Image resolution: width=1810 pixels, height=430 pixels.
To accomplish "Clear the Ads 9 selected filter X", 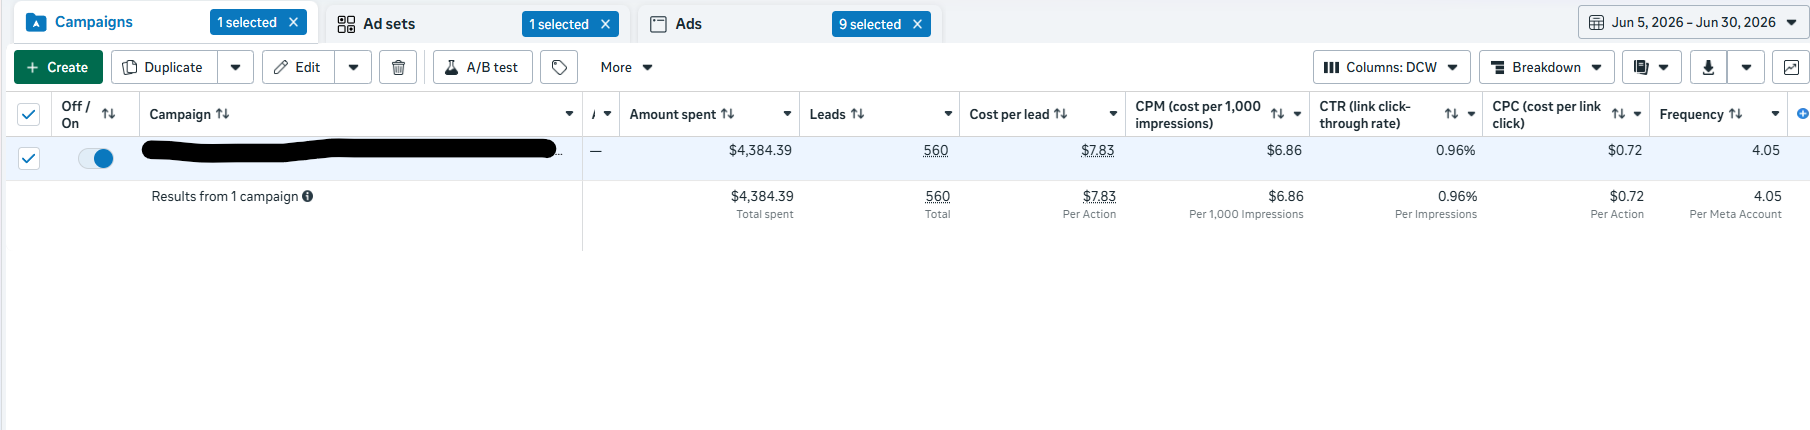I will [x=917, y=24].
